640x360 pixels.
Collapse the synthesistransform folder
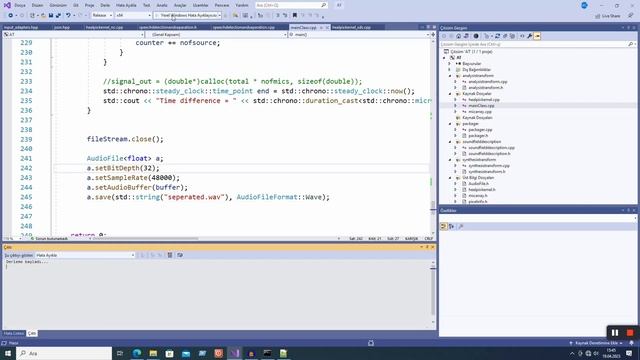pos(451,160)
